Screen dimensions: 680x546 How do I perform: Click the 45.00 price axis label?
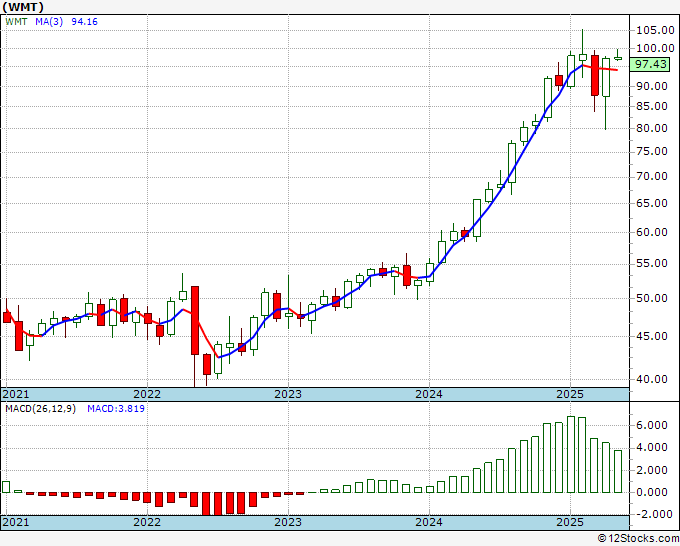coord(652,336)
